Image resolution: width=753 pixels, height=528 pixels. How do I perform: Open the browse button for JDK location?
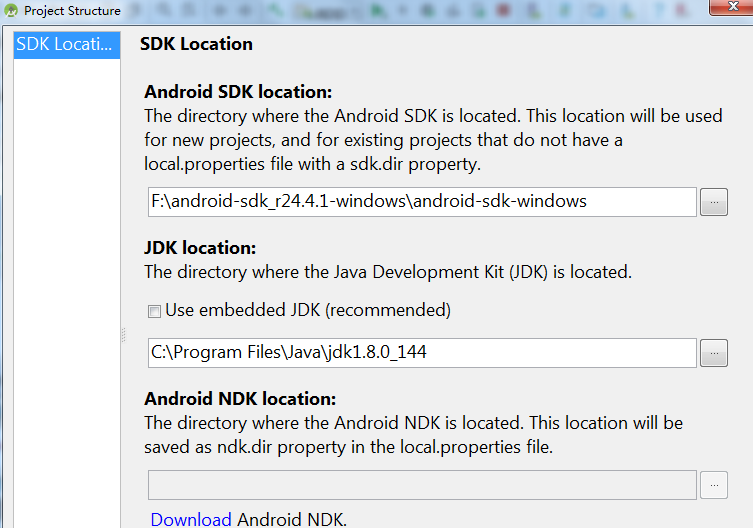pos(713,352)
